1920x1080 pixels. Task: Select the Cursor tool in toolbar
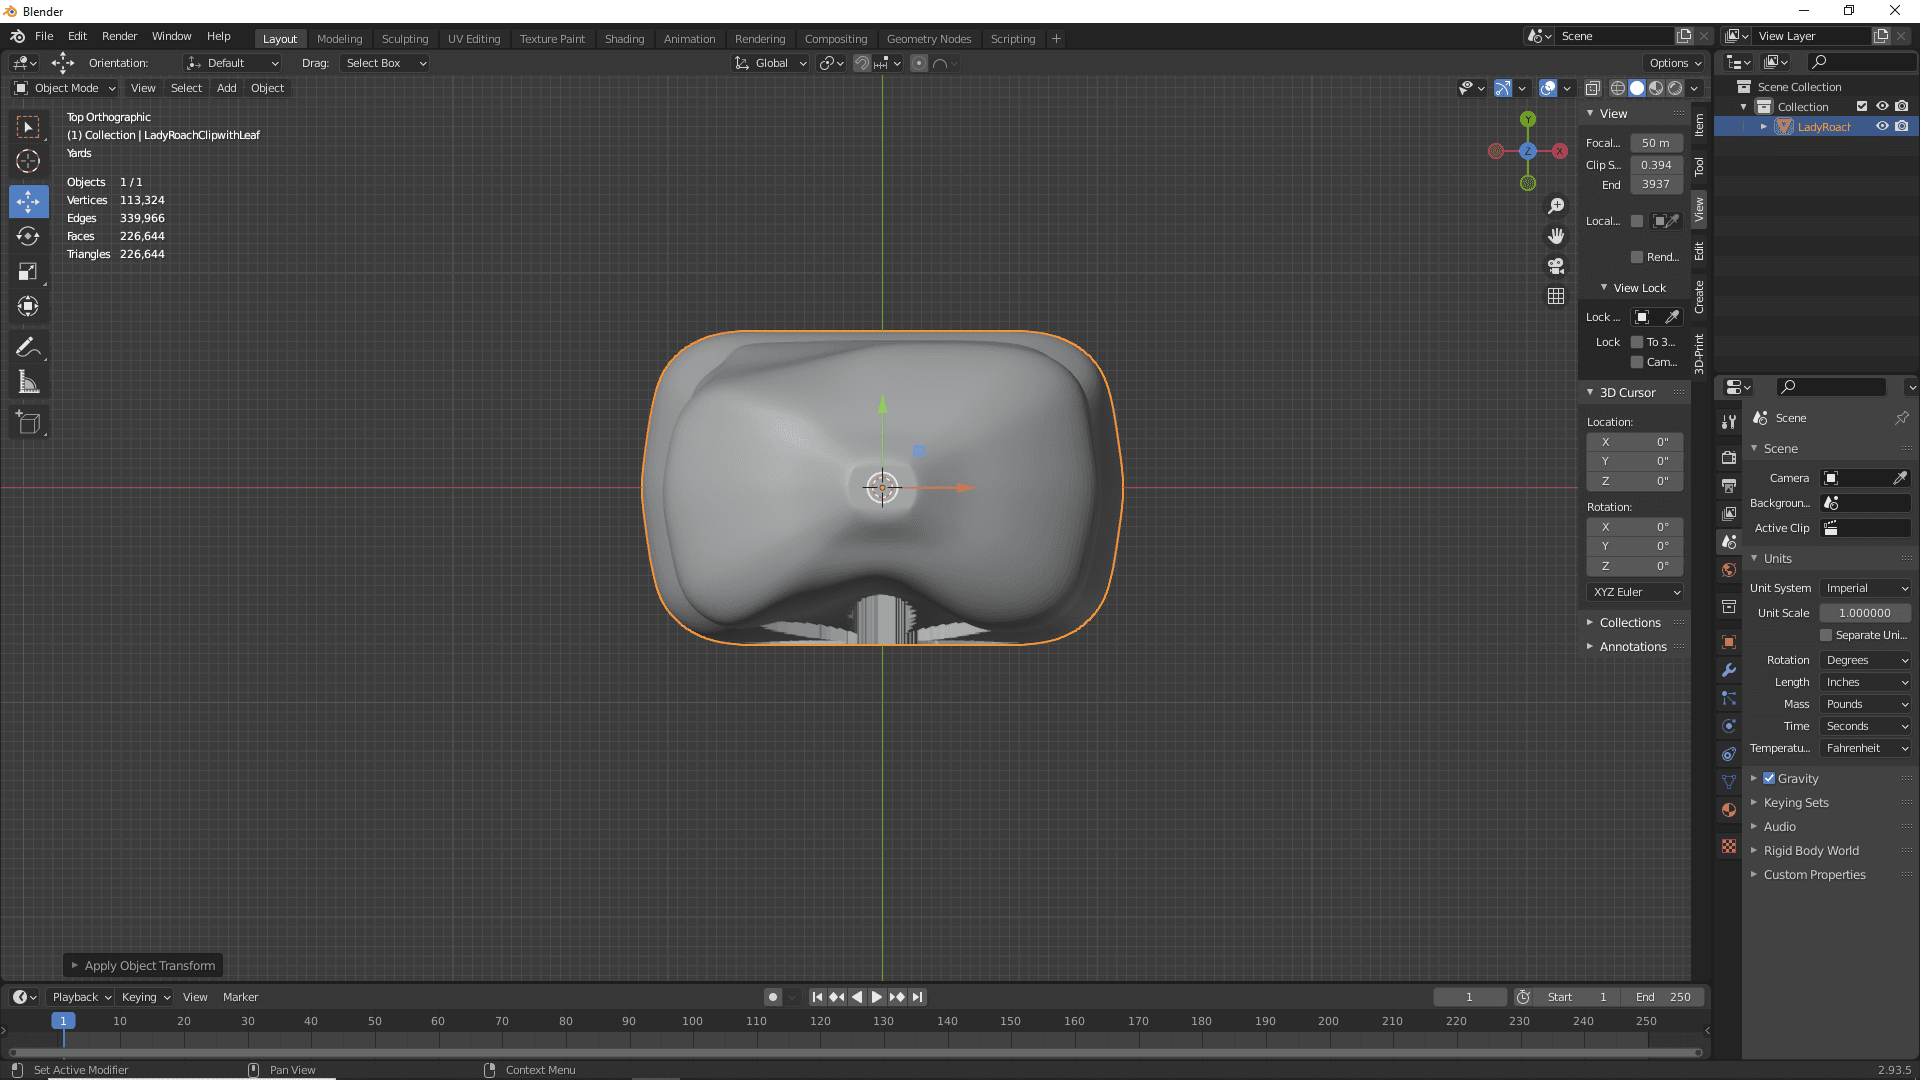[x=29, y=160]
